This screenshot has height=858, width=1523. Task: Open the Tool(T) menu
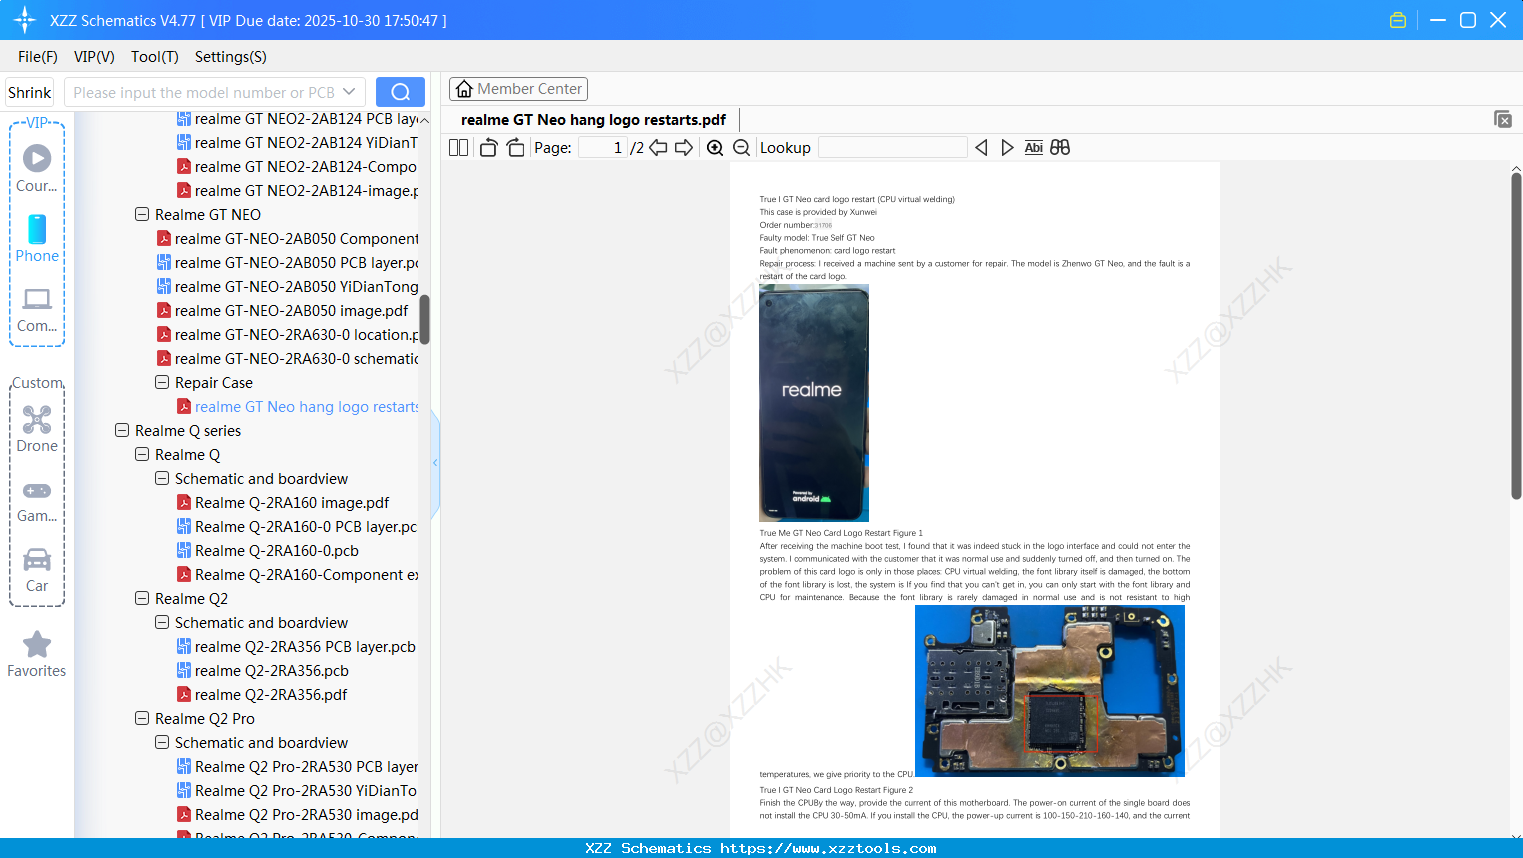click(155, 57)
